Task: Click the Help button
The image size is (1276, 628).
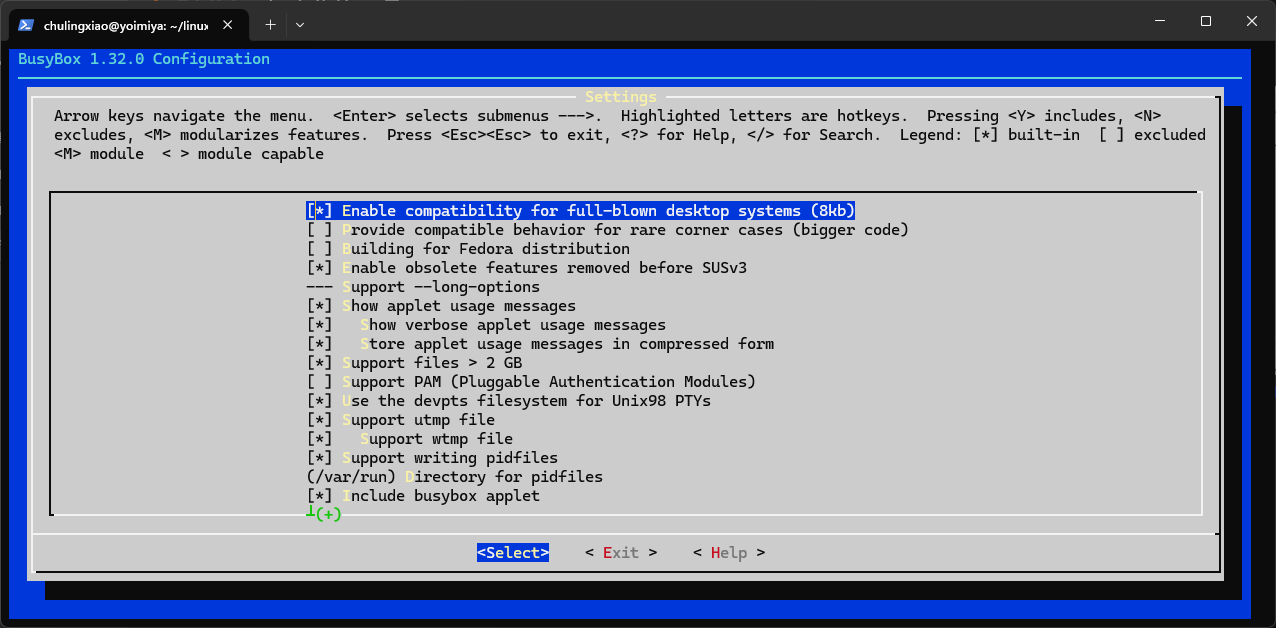Action: pos(729,553)
